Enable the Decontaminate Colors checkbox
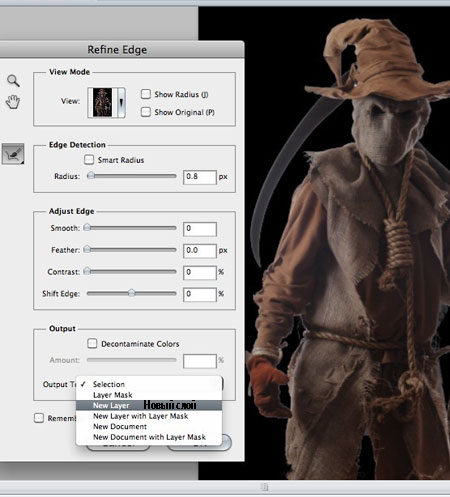Screen dimensions: 450x497 click(92, 343)
